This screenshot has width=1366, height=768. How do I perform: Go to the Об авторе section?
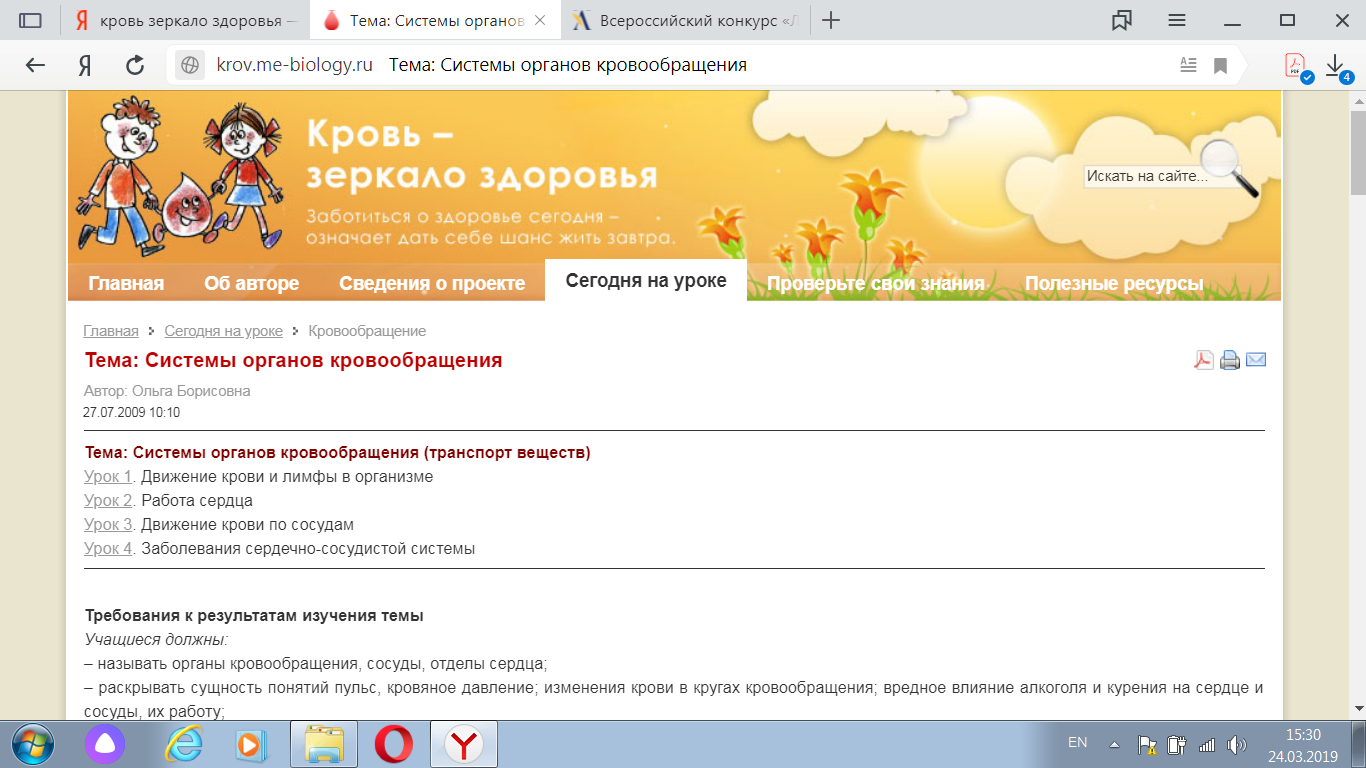(252, 283)
